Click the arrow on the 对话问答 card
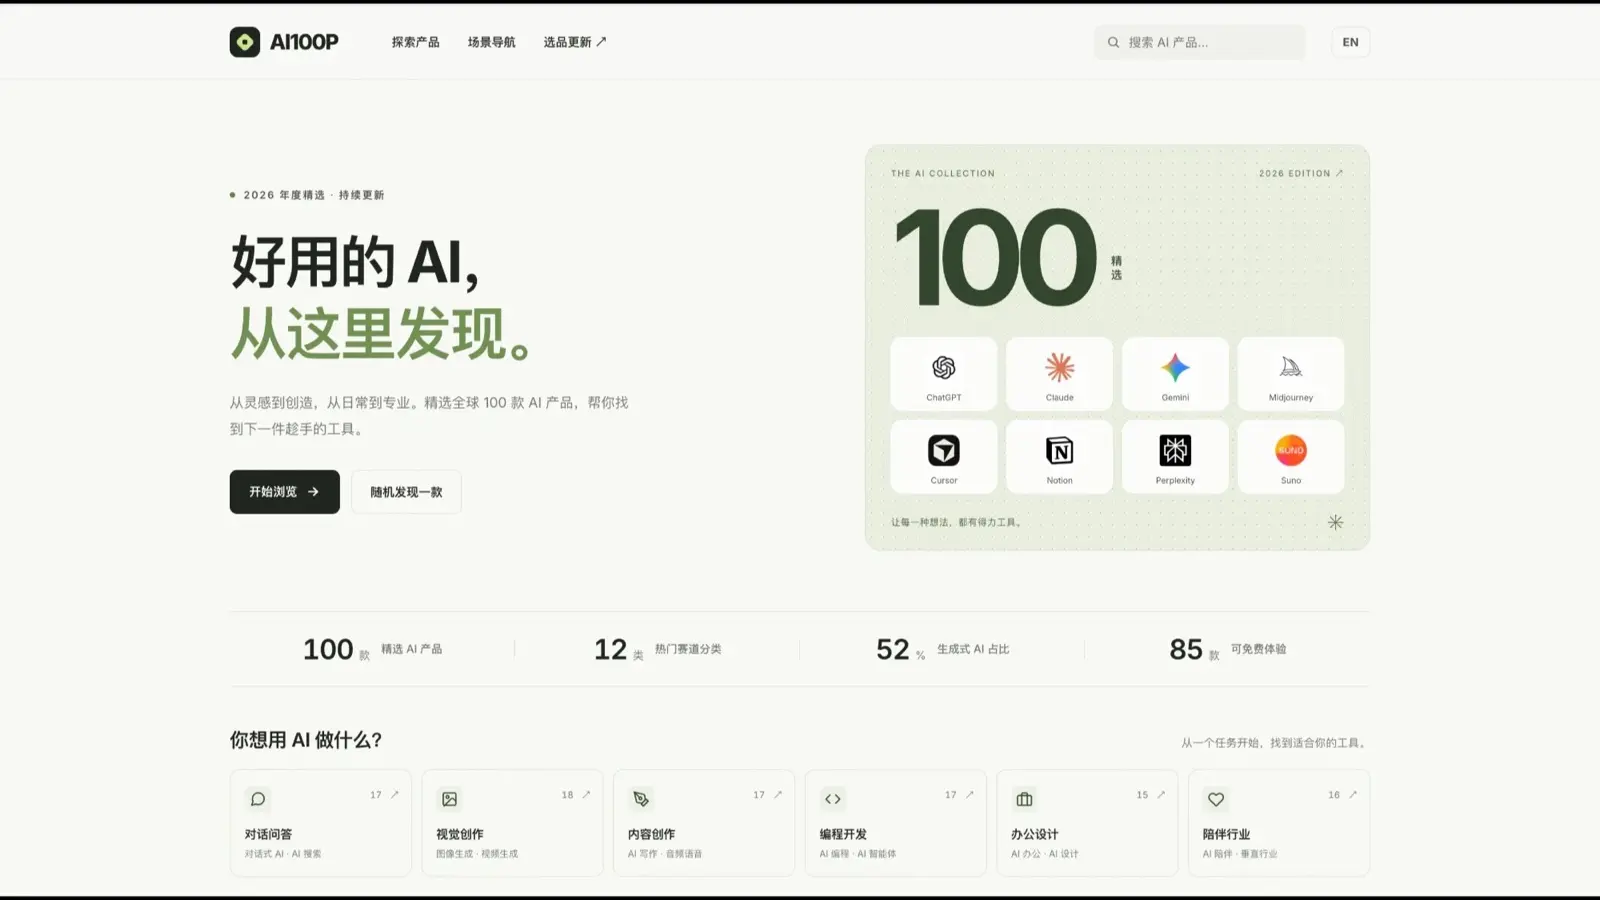Image resolution: width=1600 pixels, height=900 pixels. tap(394, 795)
